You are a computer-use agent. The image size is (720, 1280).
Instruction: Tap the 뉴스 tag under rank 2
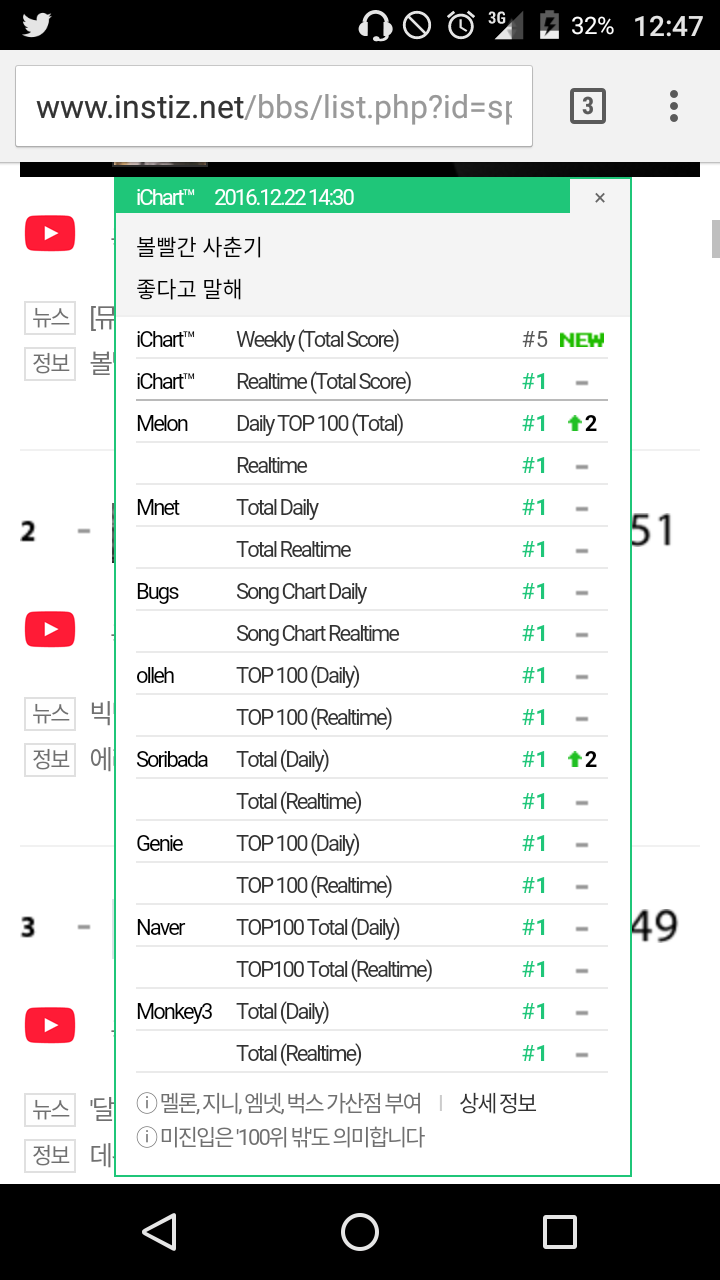51,713
